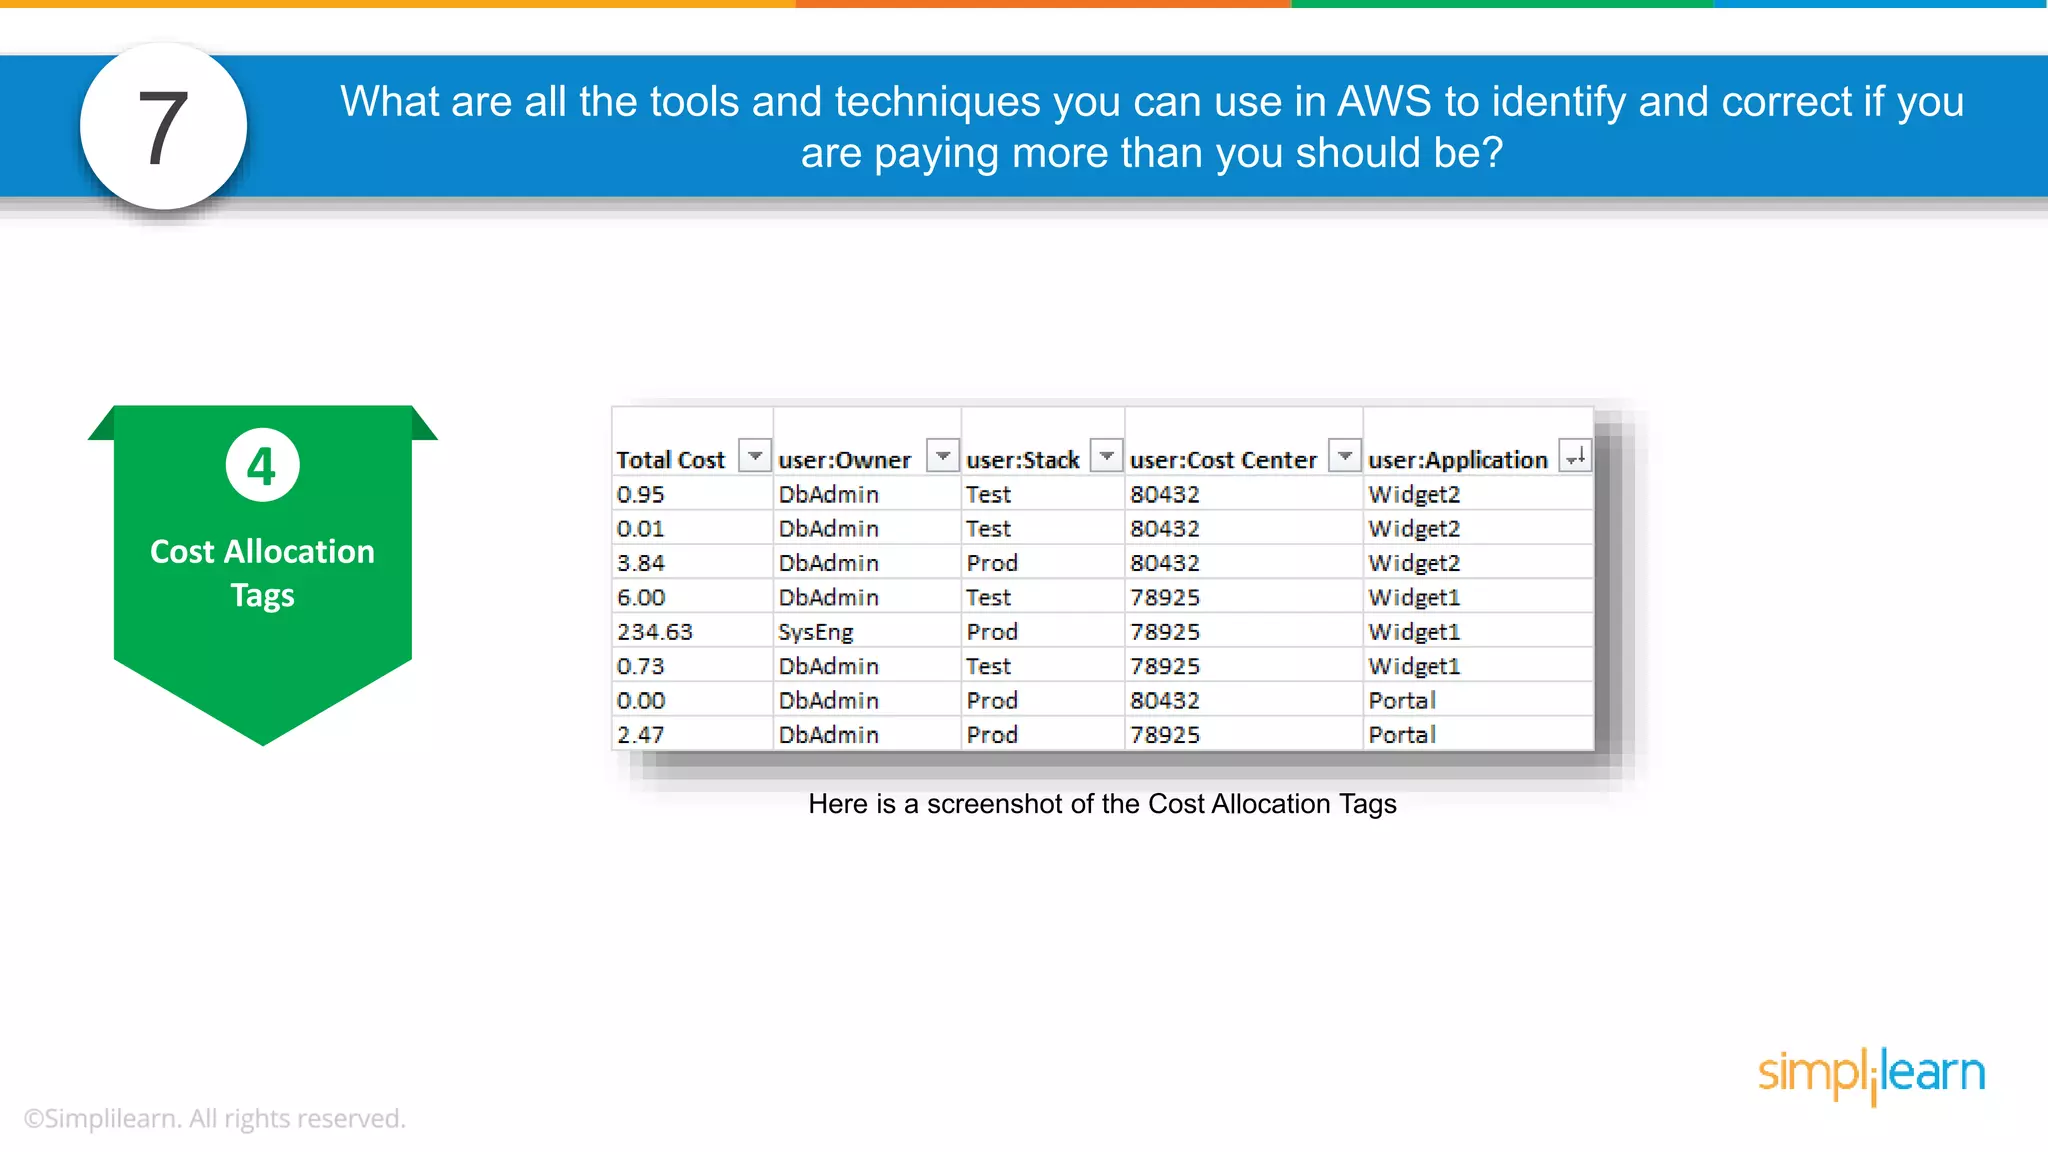Click the Simplilearn copyright notice
The width and height of the screenshot is (2048, 1152).
click(x=214, y=1118)
